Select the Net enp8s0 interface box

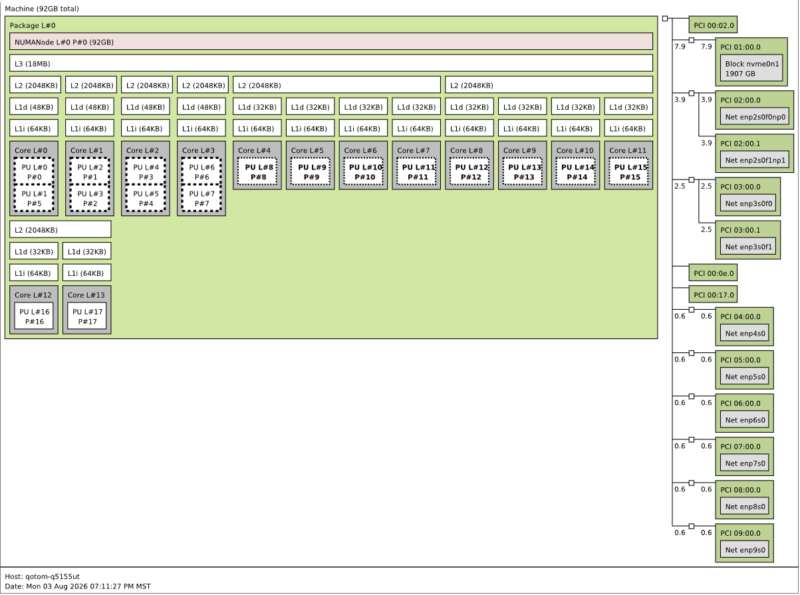pyautogui.click(x=745, y=507)
